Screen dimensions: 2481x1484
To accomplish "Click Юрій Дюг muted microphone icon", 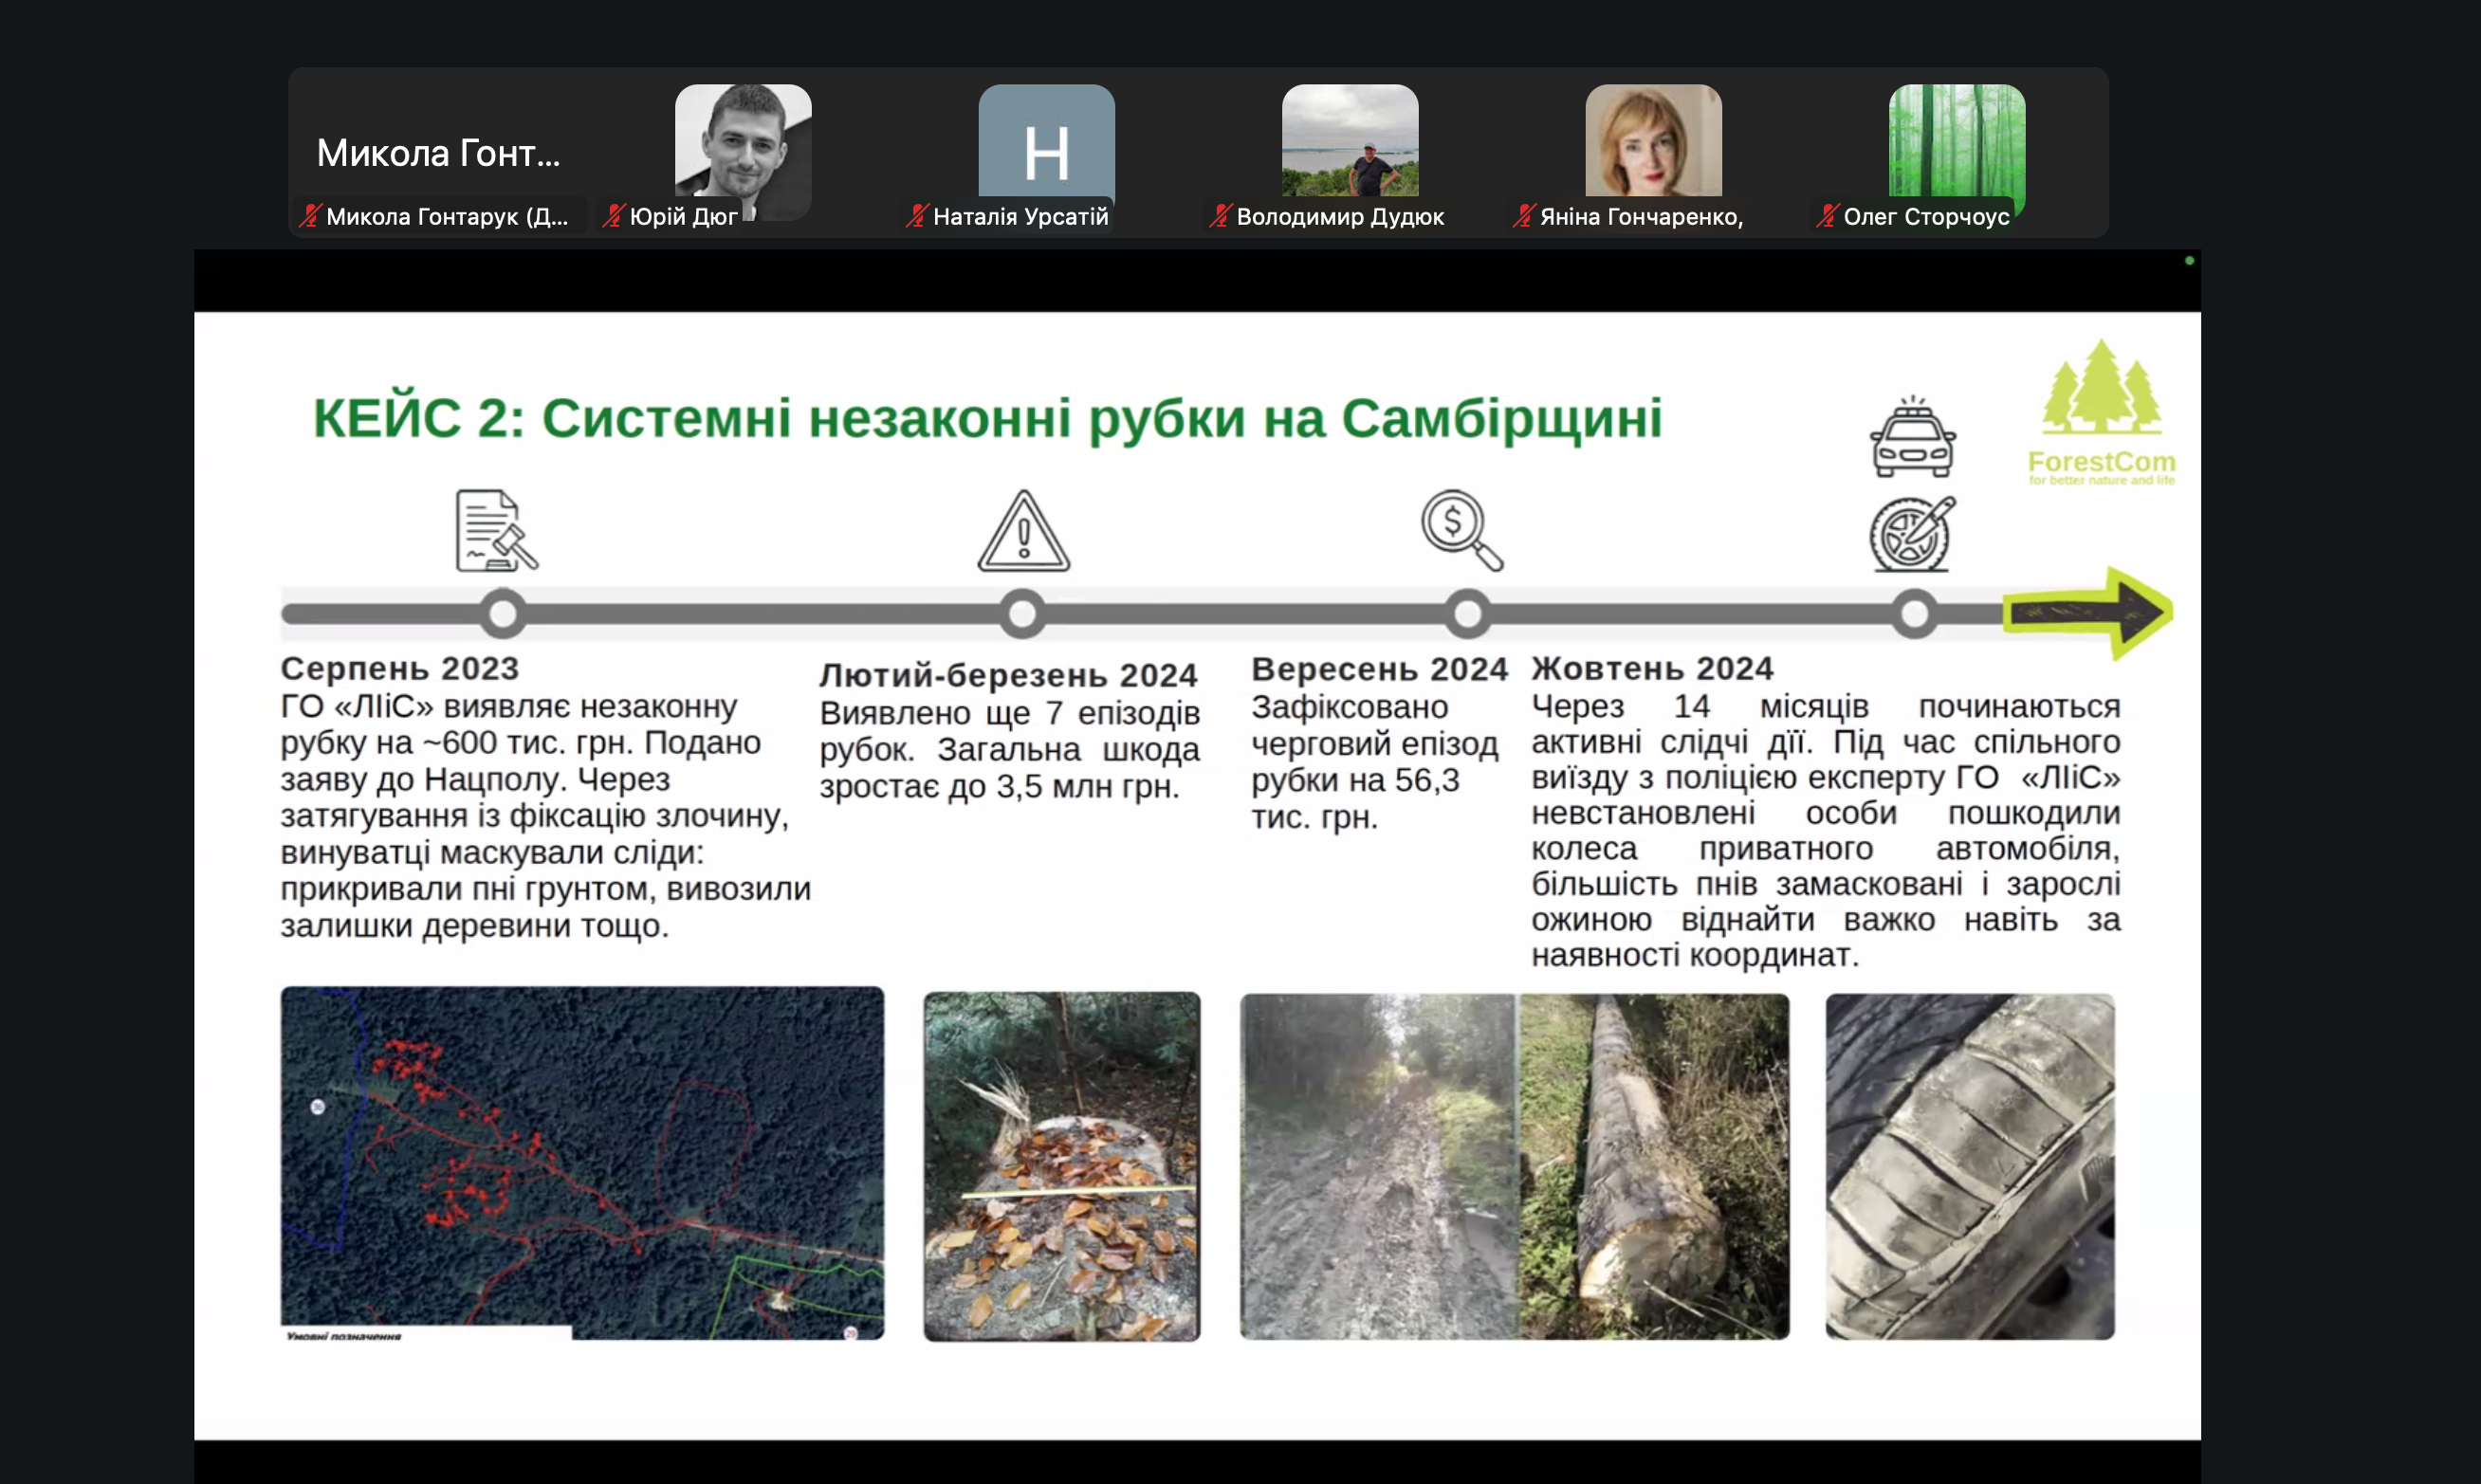I will 613,216.
